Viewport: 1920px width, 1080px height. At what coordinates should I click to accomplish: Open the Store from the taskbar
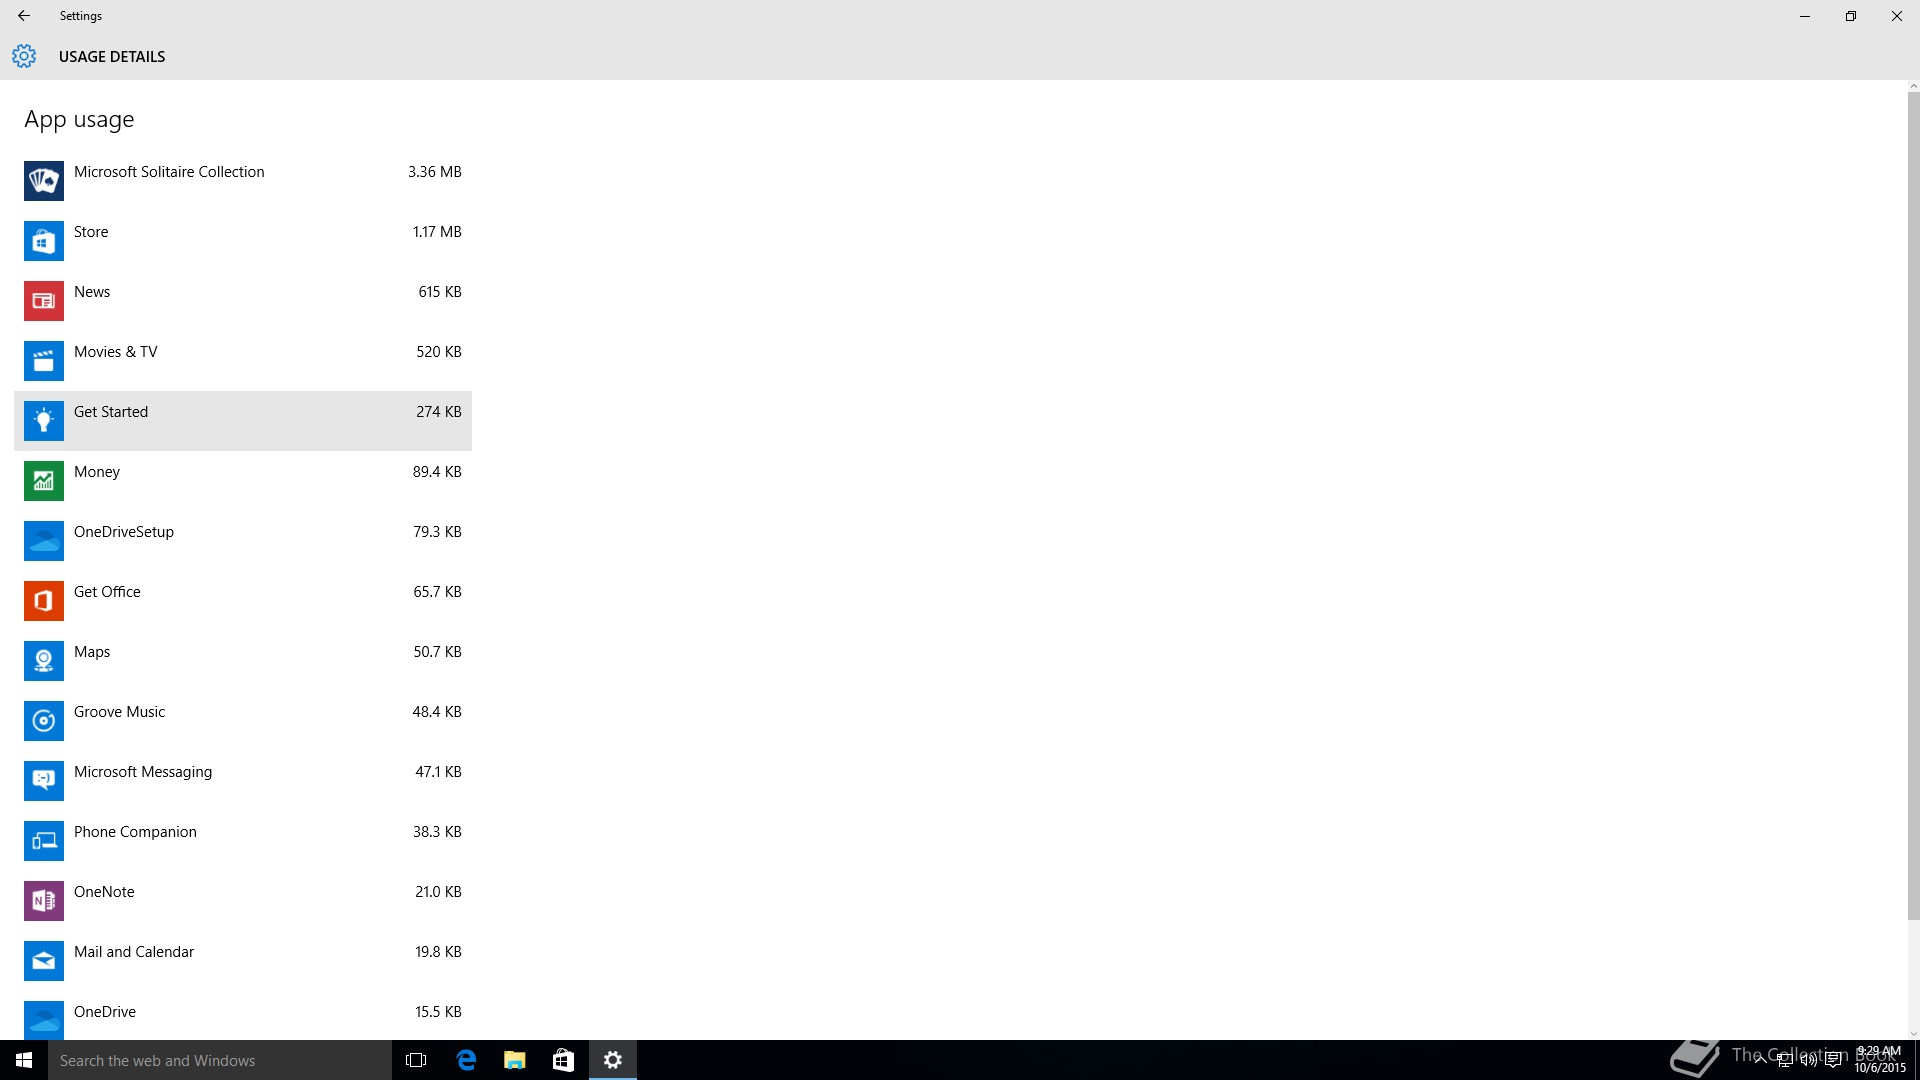[x=563, y=1060]
